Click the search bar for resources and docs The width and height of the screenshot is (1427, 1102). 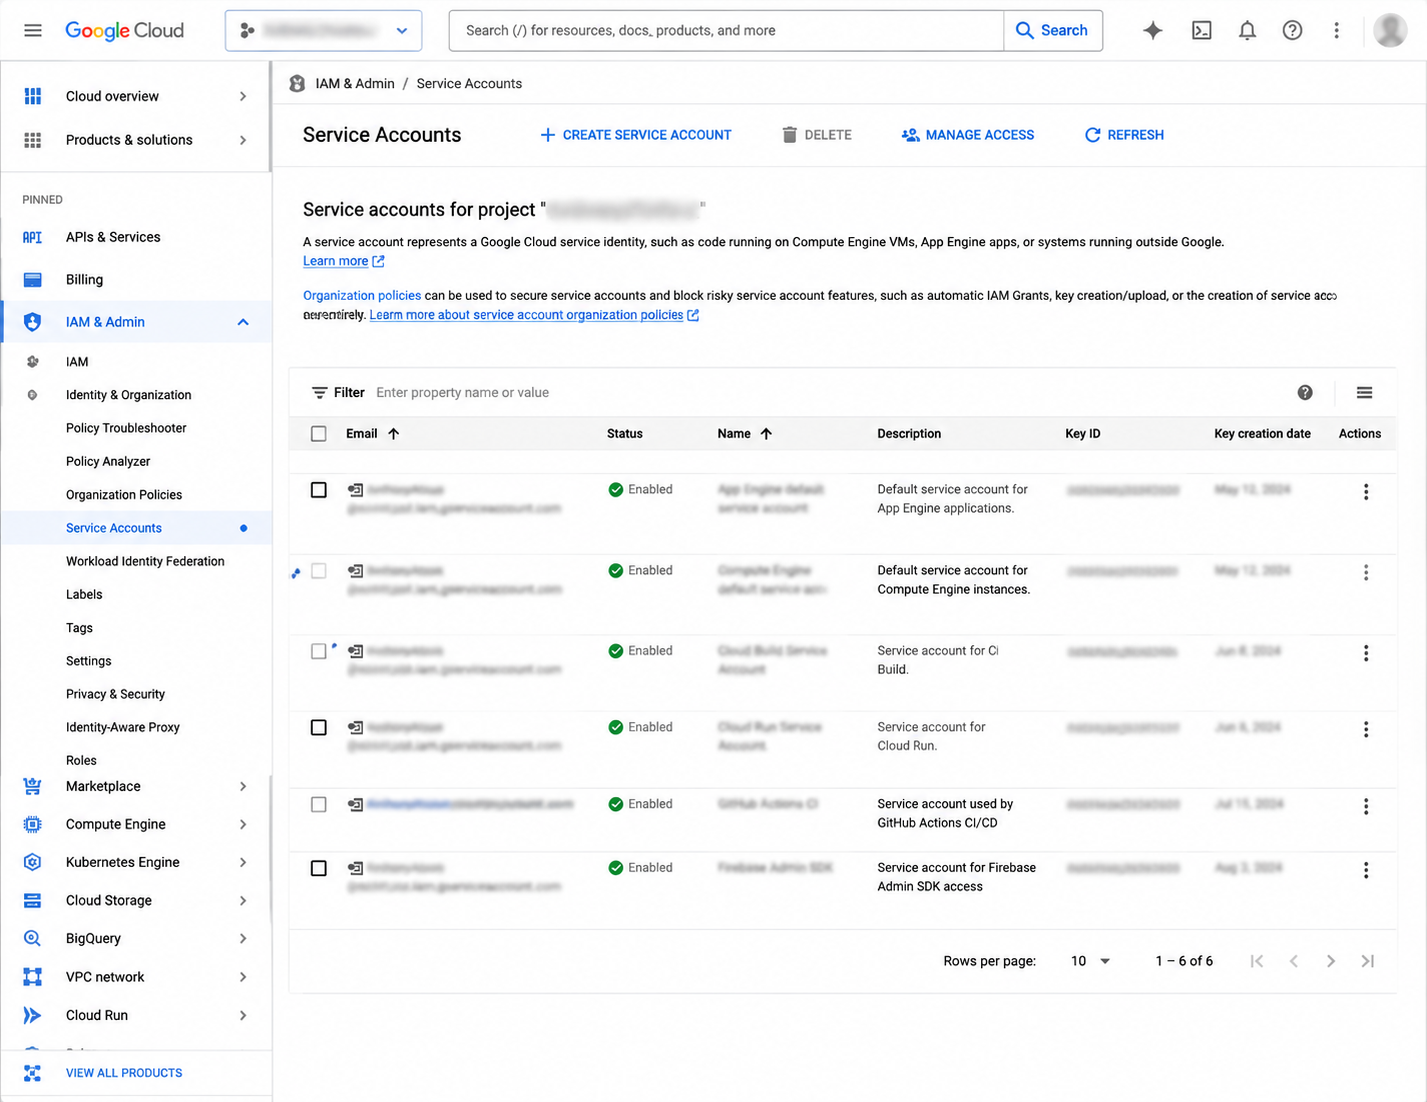pyautogui.click(x=726, y=31)
